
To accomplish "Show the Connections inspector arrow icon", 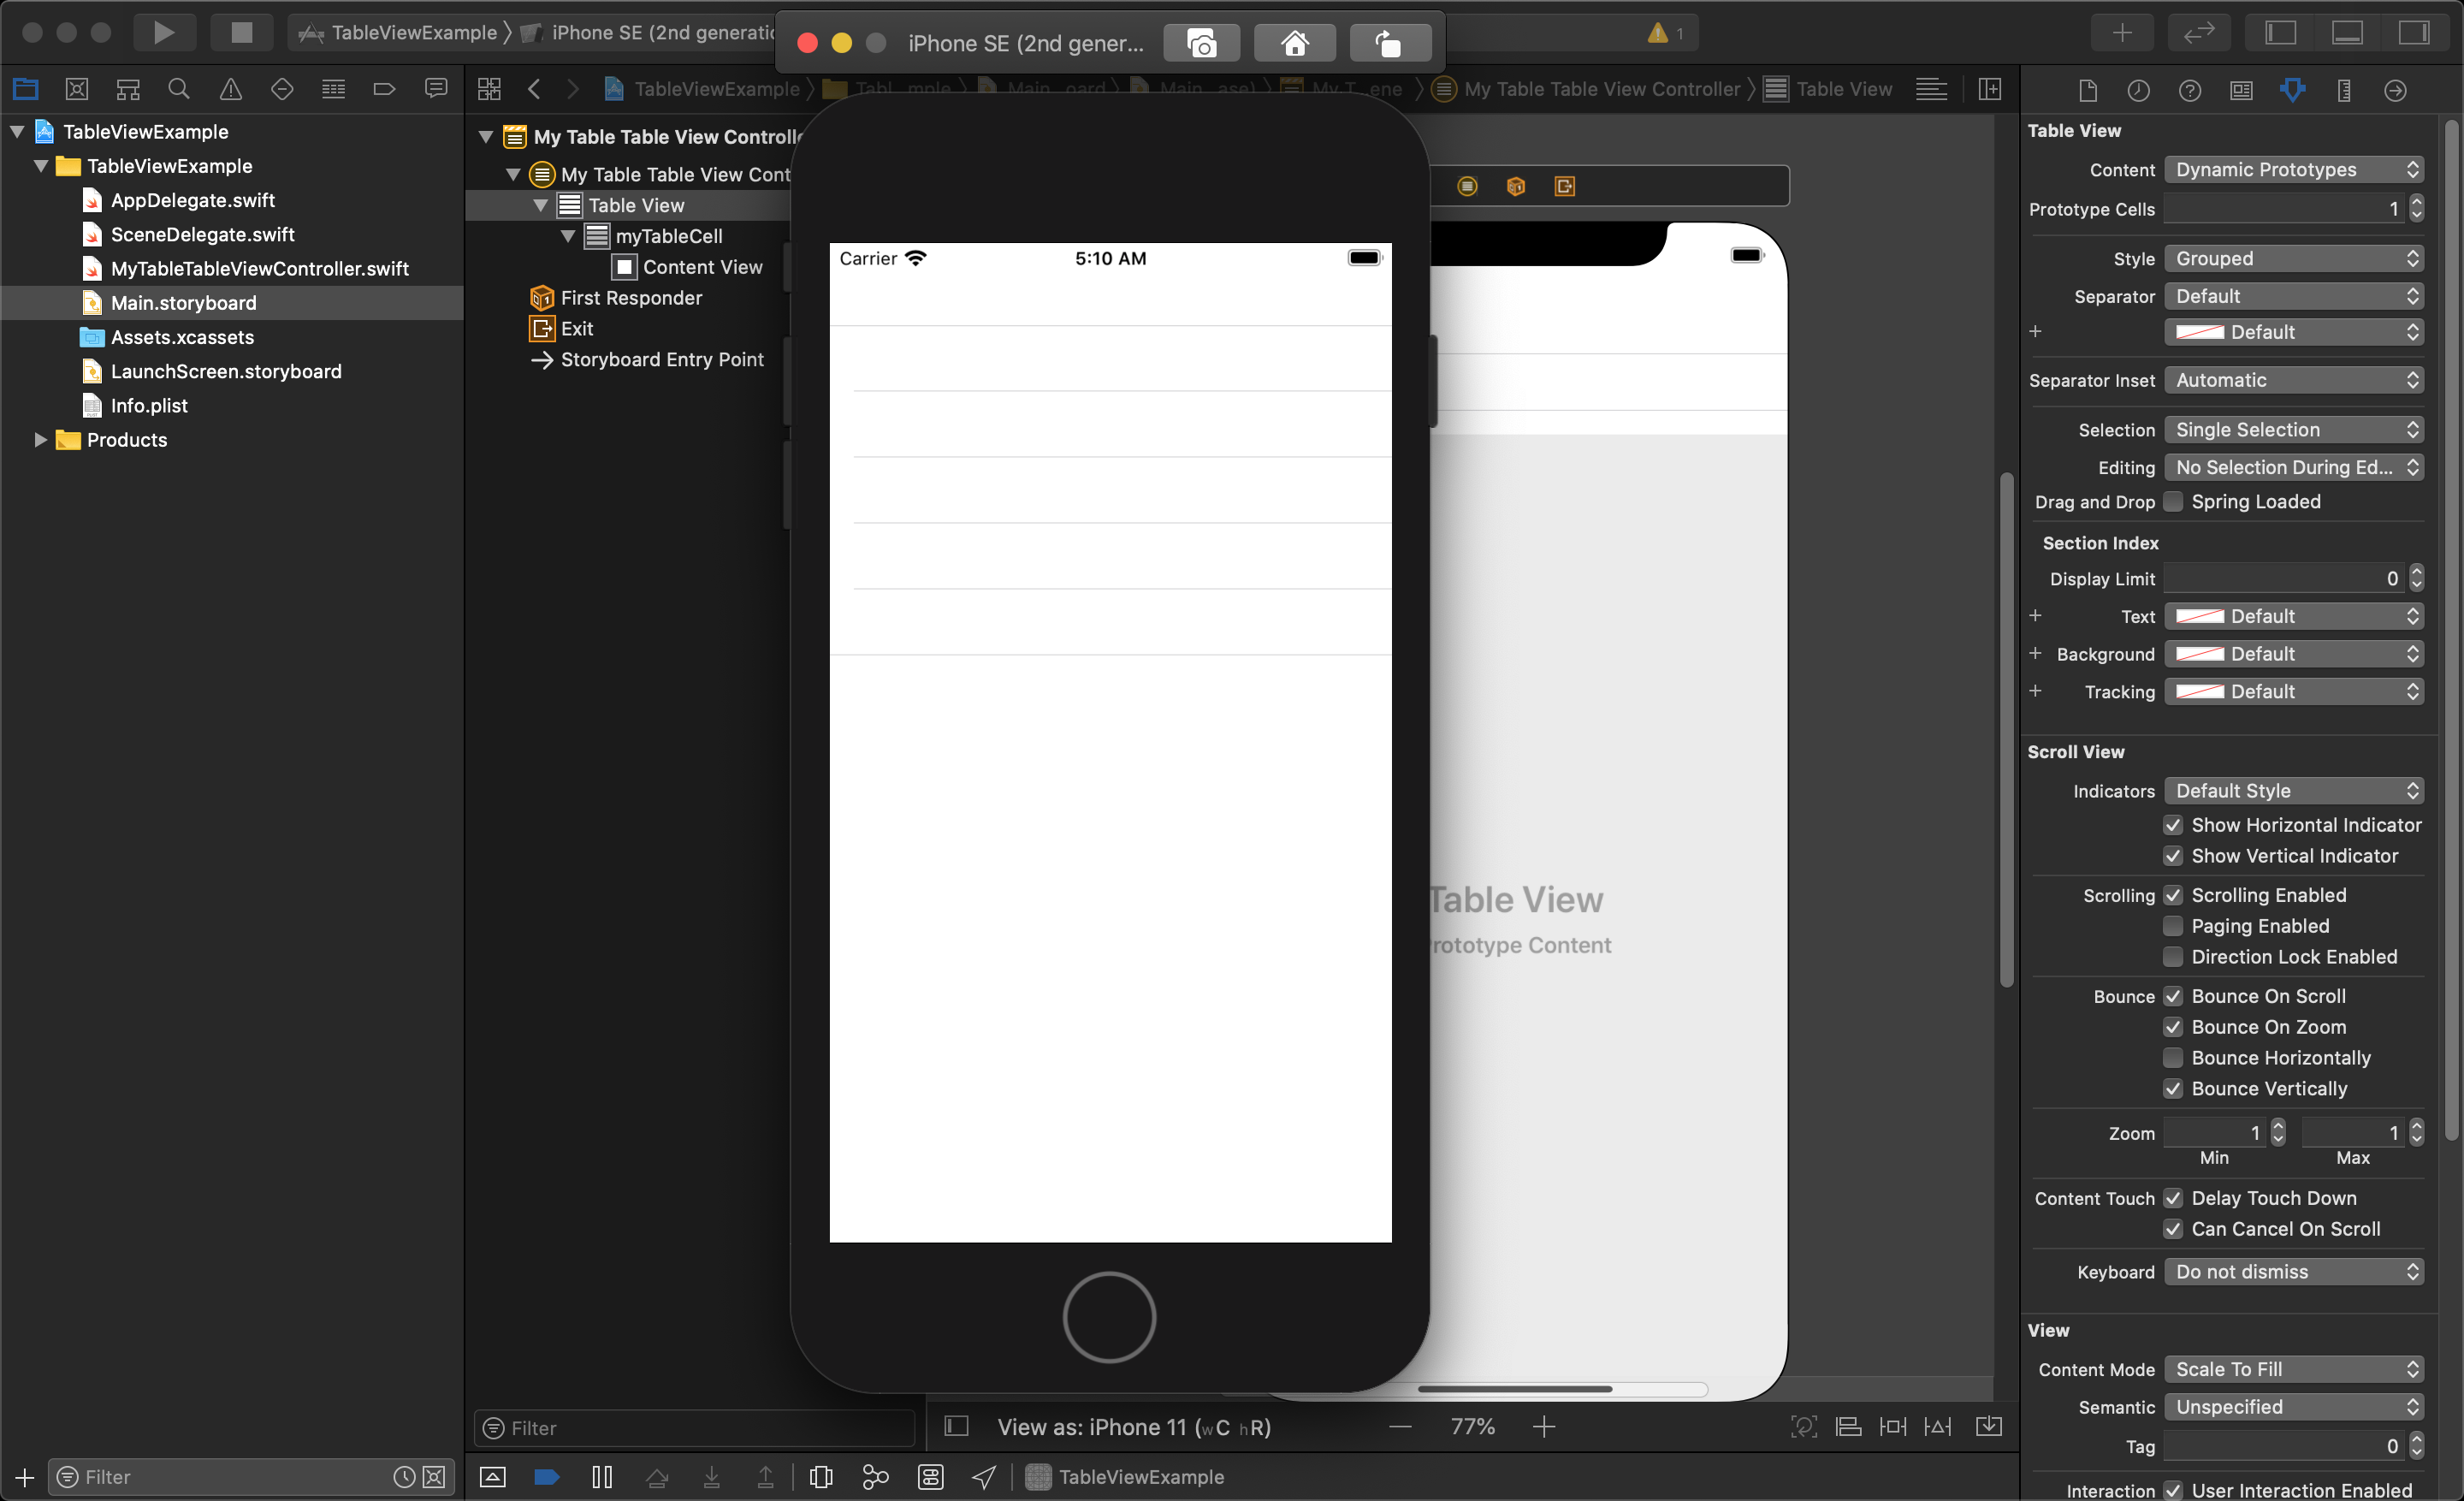I will pos(2395,90).
